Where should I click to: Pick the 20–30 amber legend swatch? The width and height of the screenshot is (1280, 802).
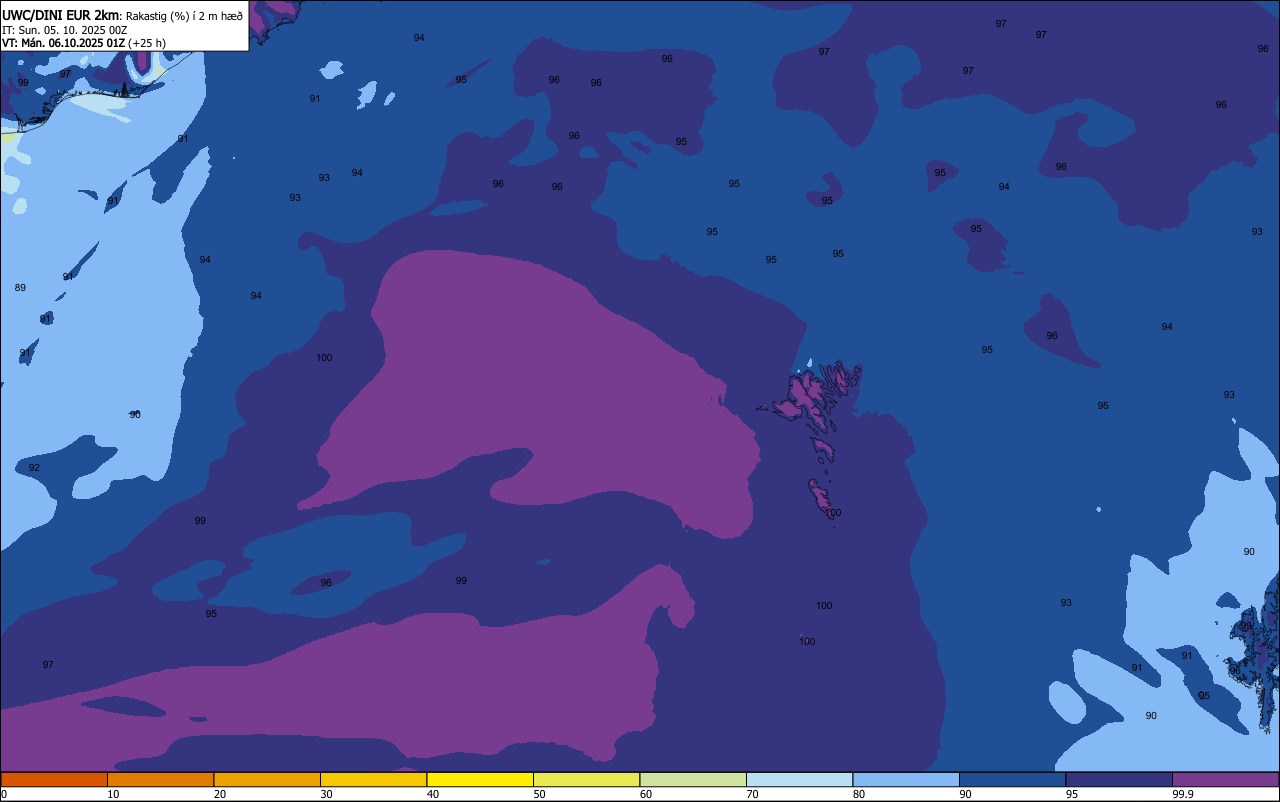(267, 779)
